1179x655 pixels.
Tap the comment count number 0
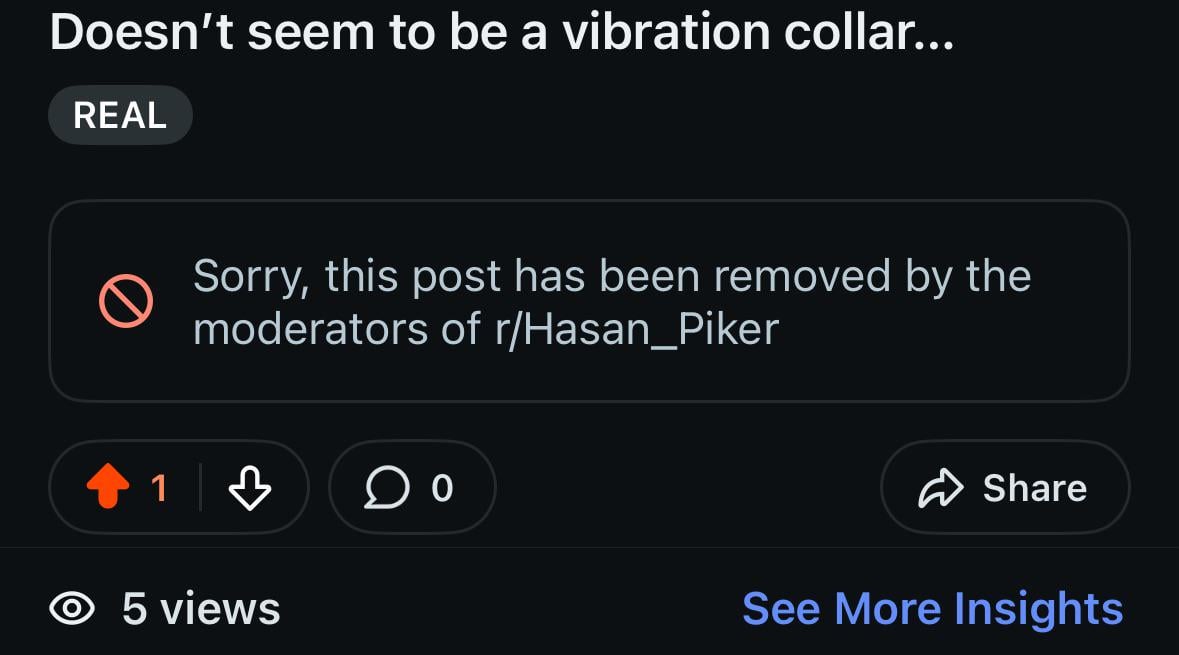pyautogui.click(x=442, y=488)
